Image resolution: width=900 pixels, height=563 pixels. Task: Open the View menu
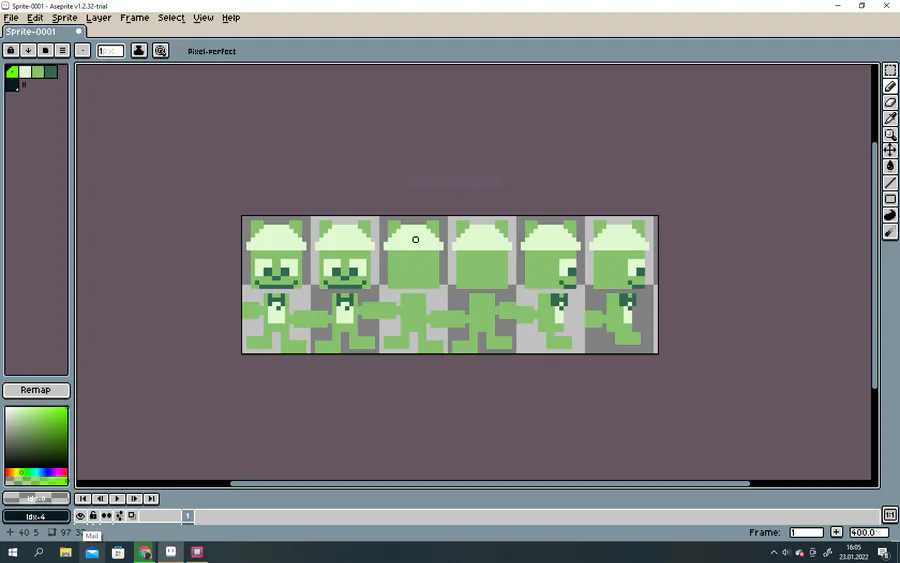click(x=203, y=18)
